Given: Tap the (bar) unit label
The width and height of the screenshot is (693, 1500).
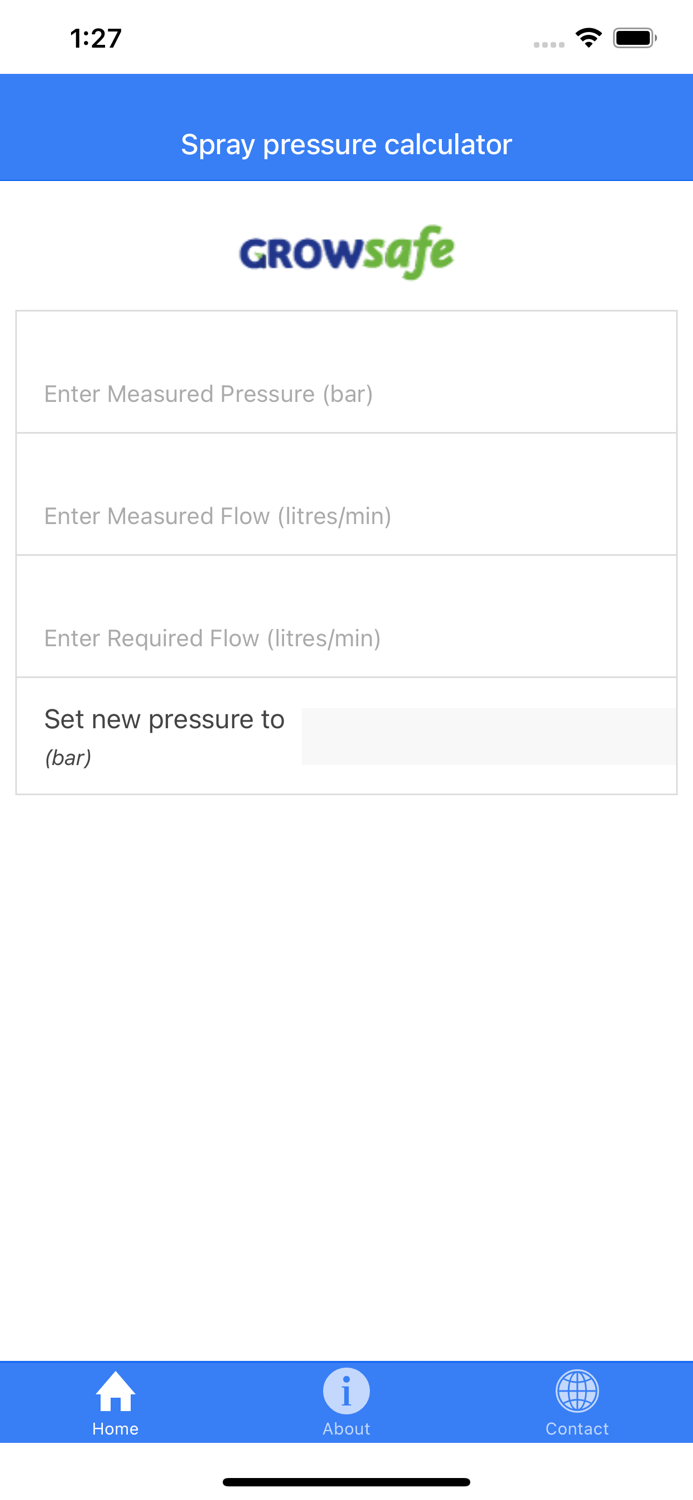Looking at the screenshot, I should pyautogui.click(x=68, y=758).
